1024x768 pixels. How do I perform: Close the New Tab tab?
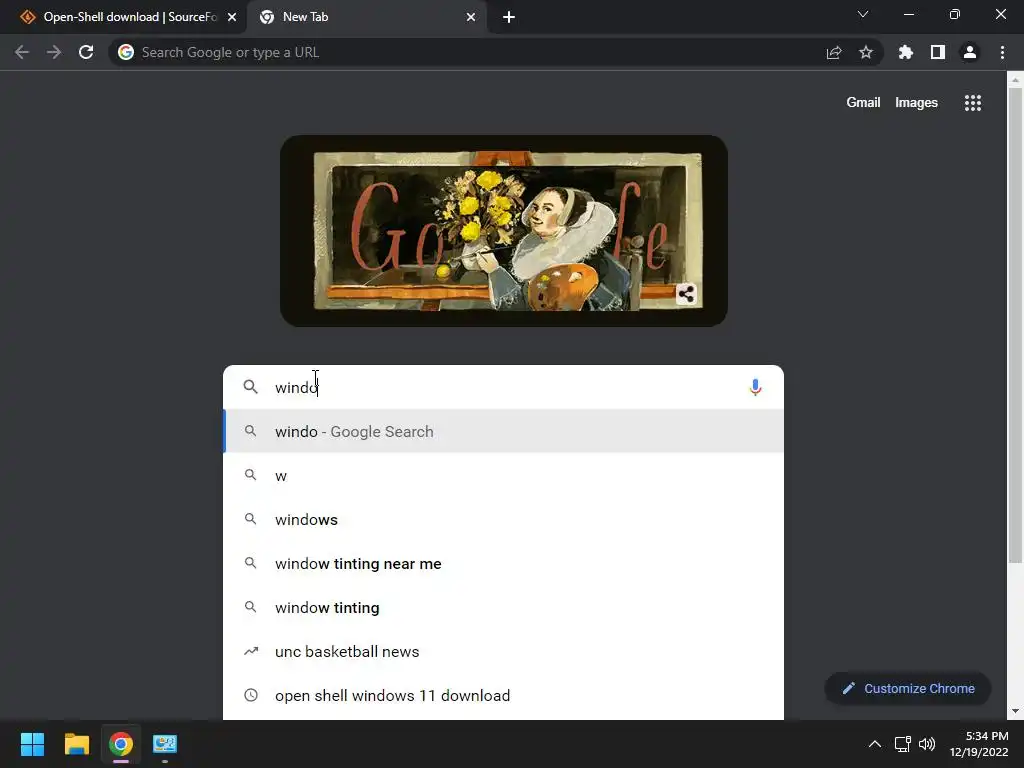pos(471,17)
